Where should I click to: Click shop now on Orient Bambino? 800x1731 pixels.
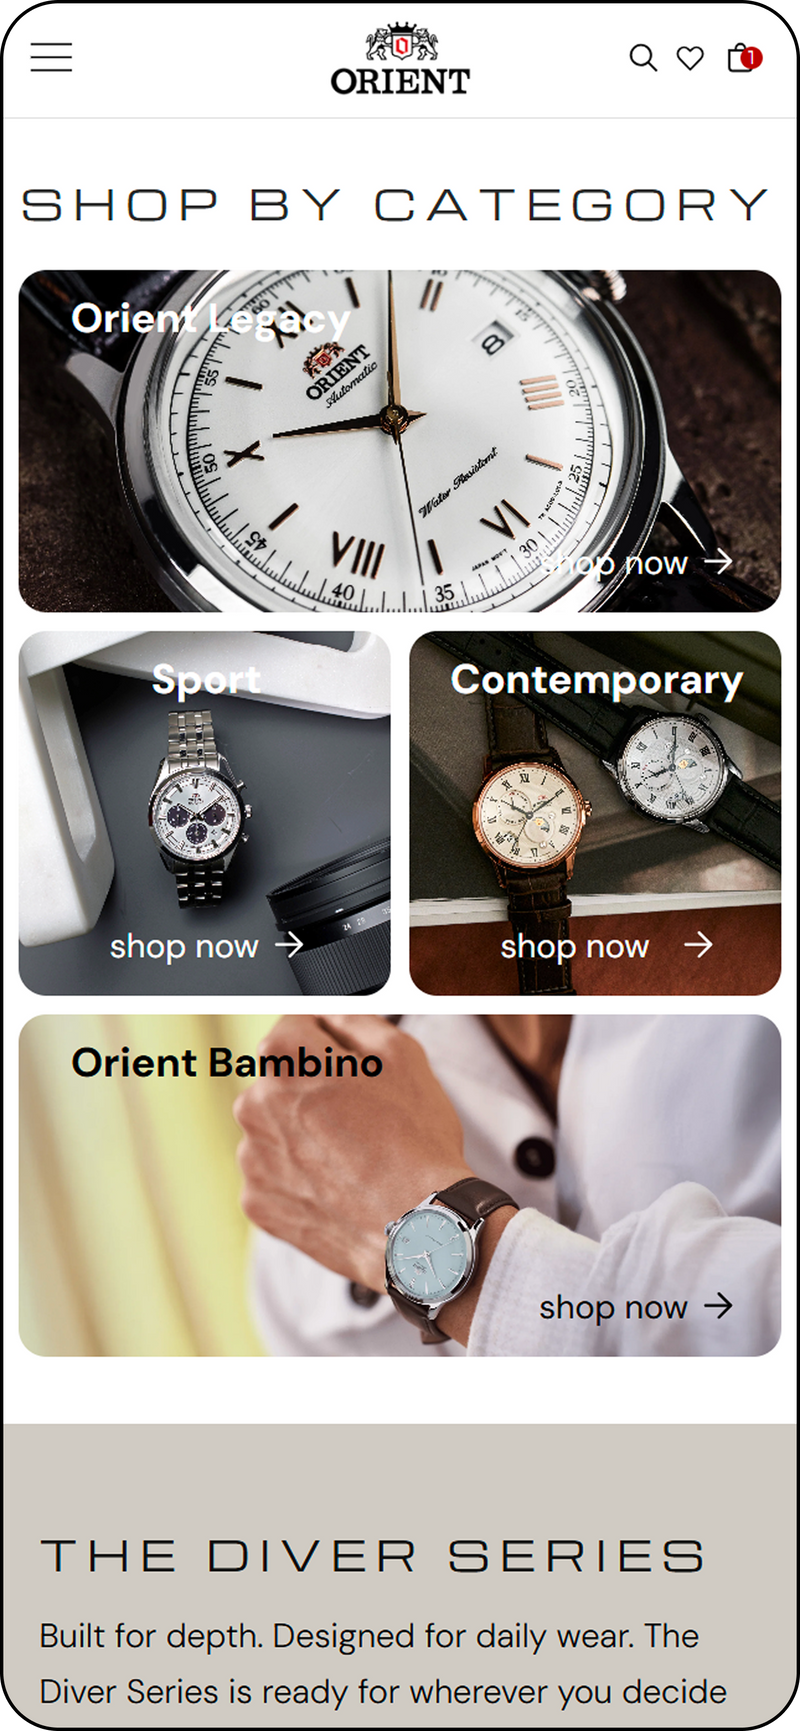pyautogui.click(x=613, y=1307)
